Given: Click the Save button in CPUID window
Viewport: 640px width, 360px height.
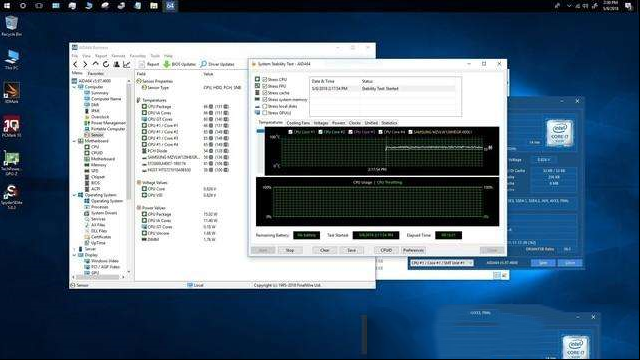Looking at the screenshot, I should pyautogui.click(x=543, y=263).
